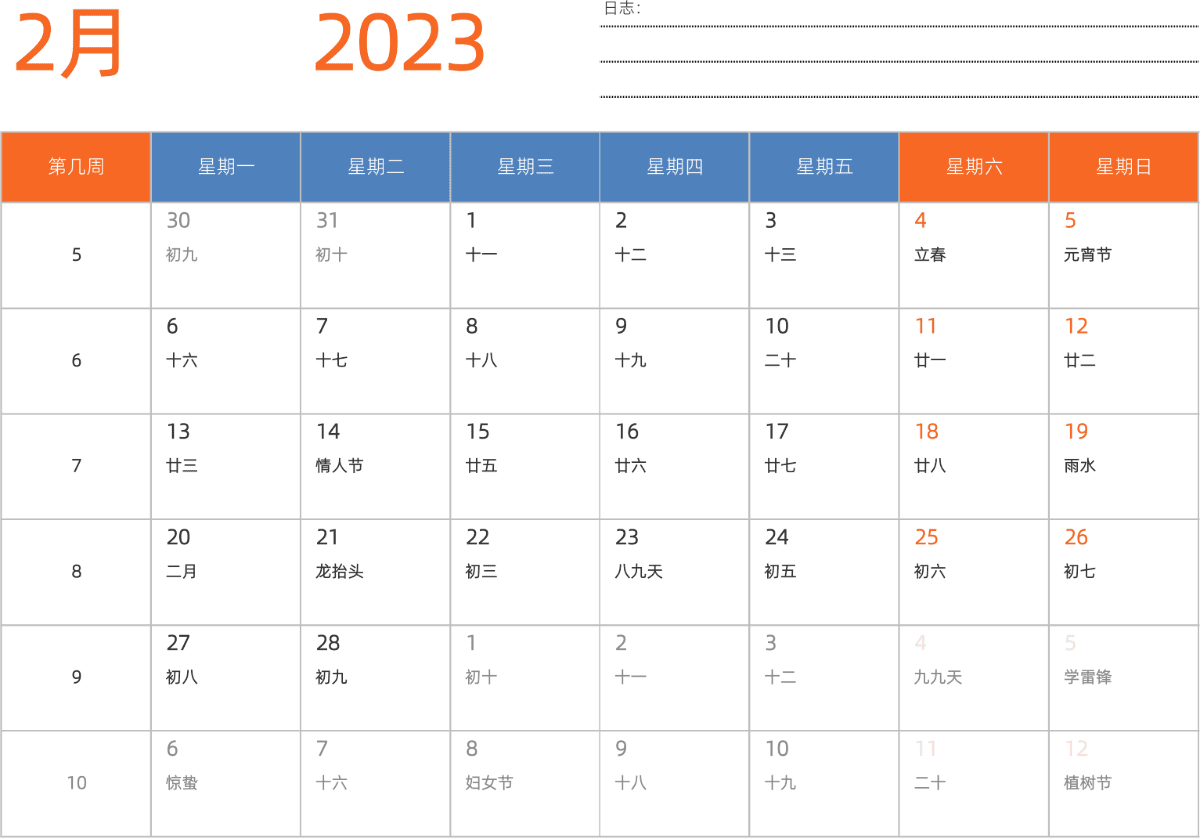Image resolution: width=1200 pixels, height=838 pixels.
Task: Select February 1 cell marked 十一
Action: click(525, 255)
